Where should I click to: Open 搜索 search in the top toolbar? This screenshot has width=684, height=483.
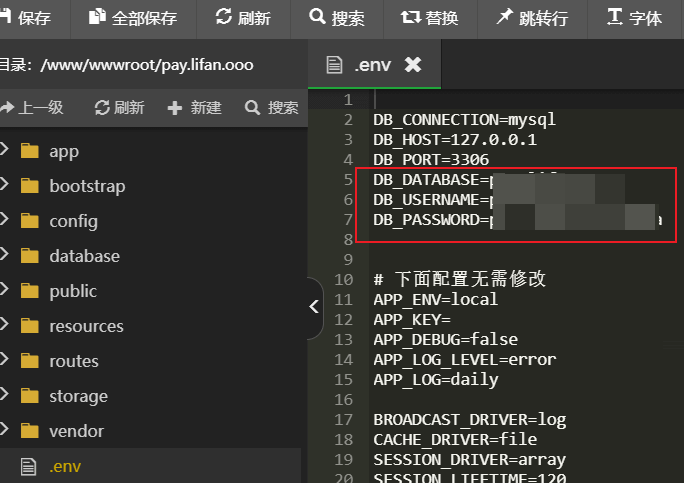(x=337, y=18)
